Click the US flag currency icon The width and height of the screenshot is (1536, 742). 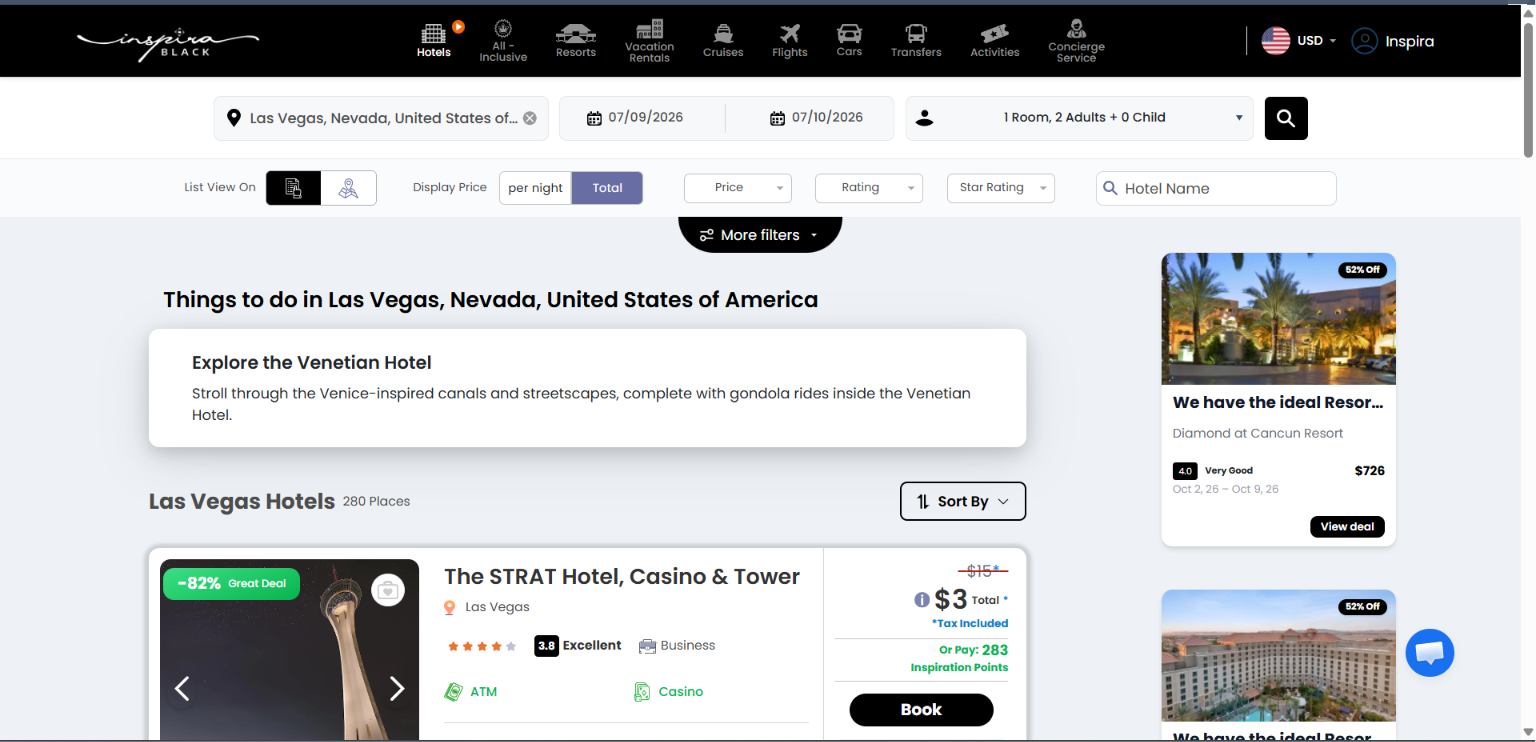pos(1275,41)
